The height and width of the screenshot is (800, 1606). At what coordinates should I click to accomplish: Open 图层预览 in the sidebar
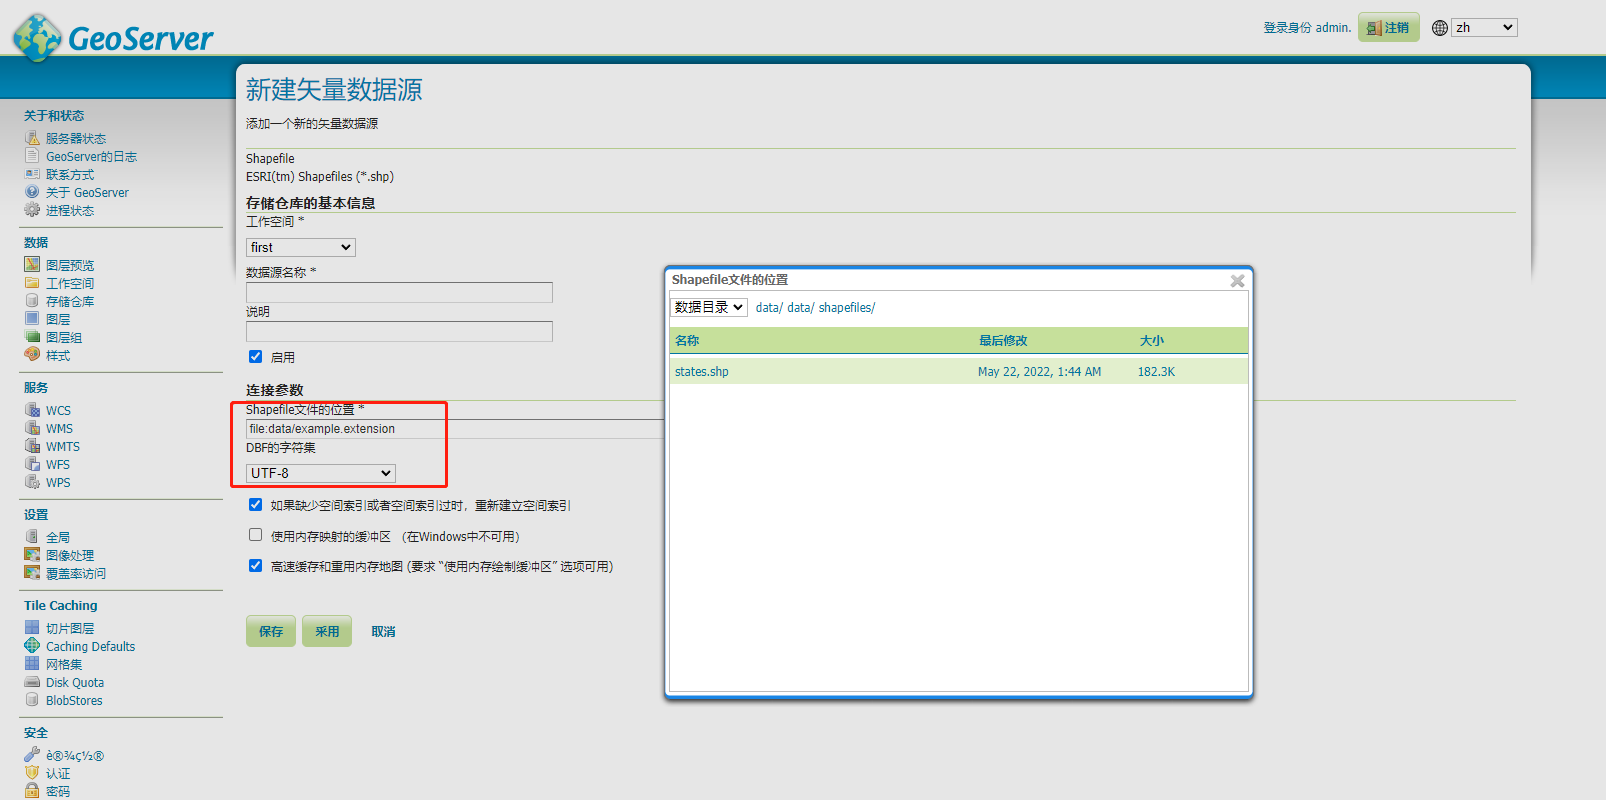tap(70, 266)
